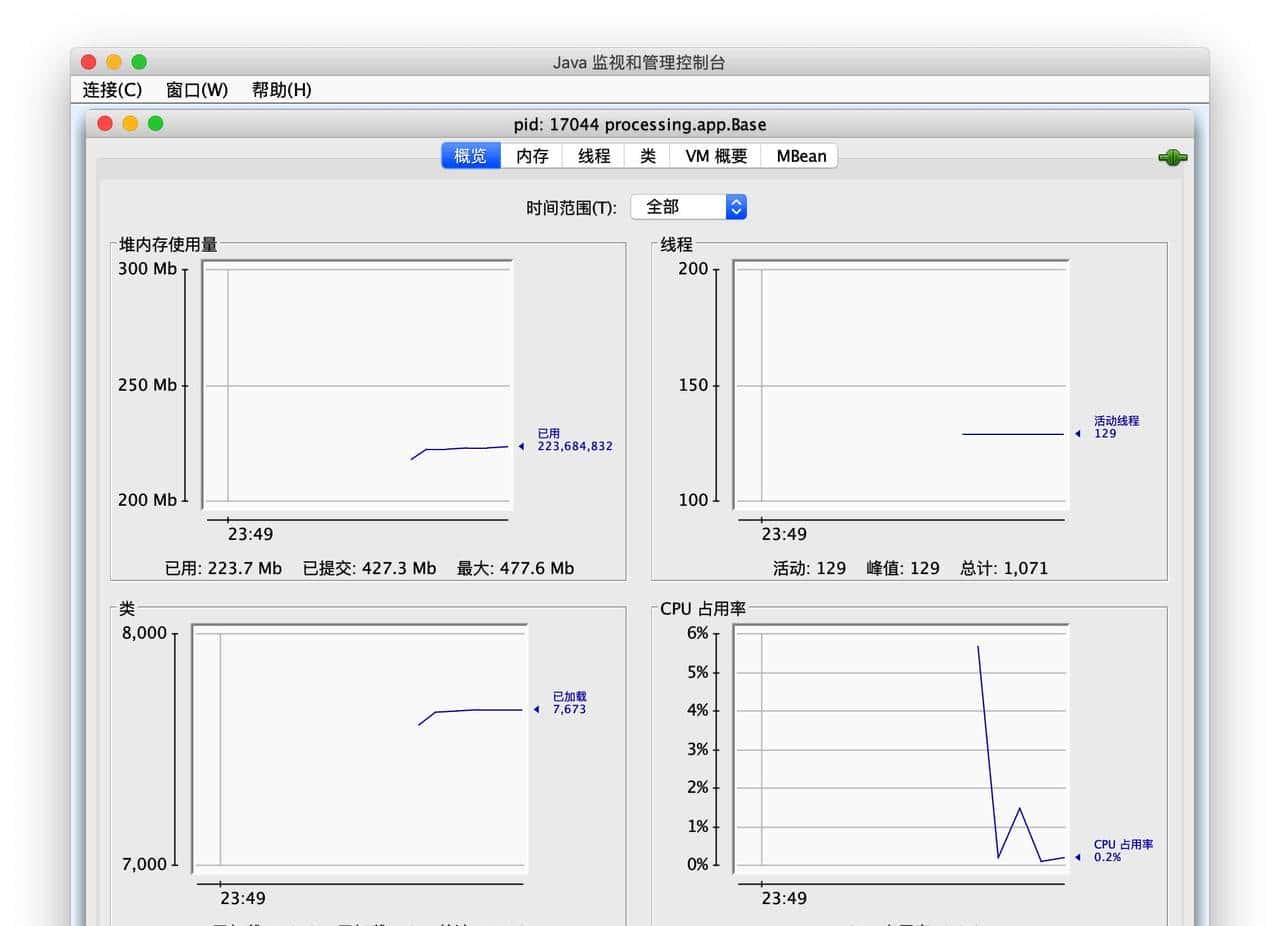Open the VM 概要 tab
The width and height of the screenshot is (1280, 926).
click(x=716, y=156)
